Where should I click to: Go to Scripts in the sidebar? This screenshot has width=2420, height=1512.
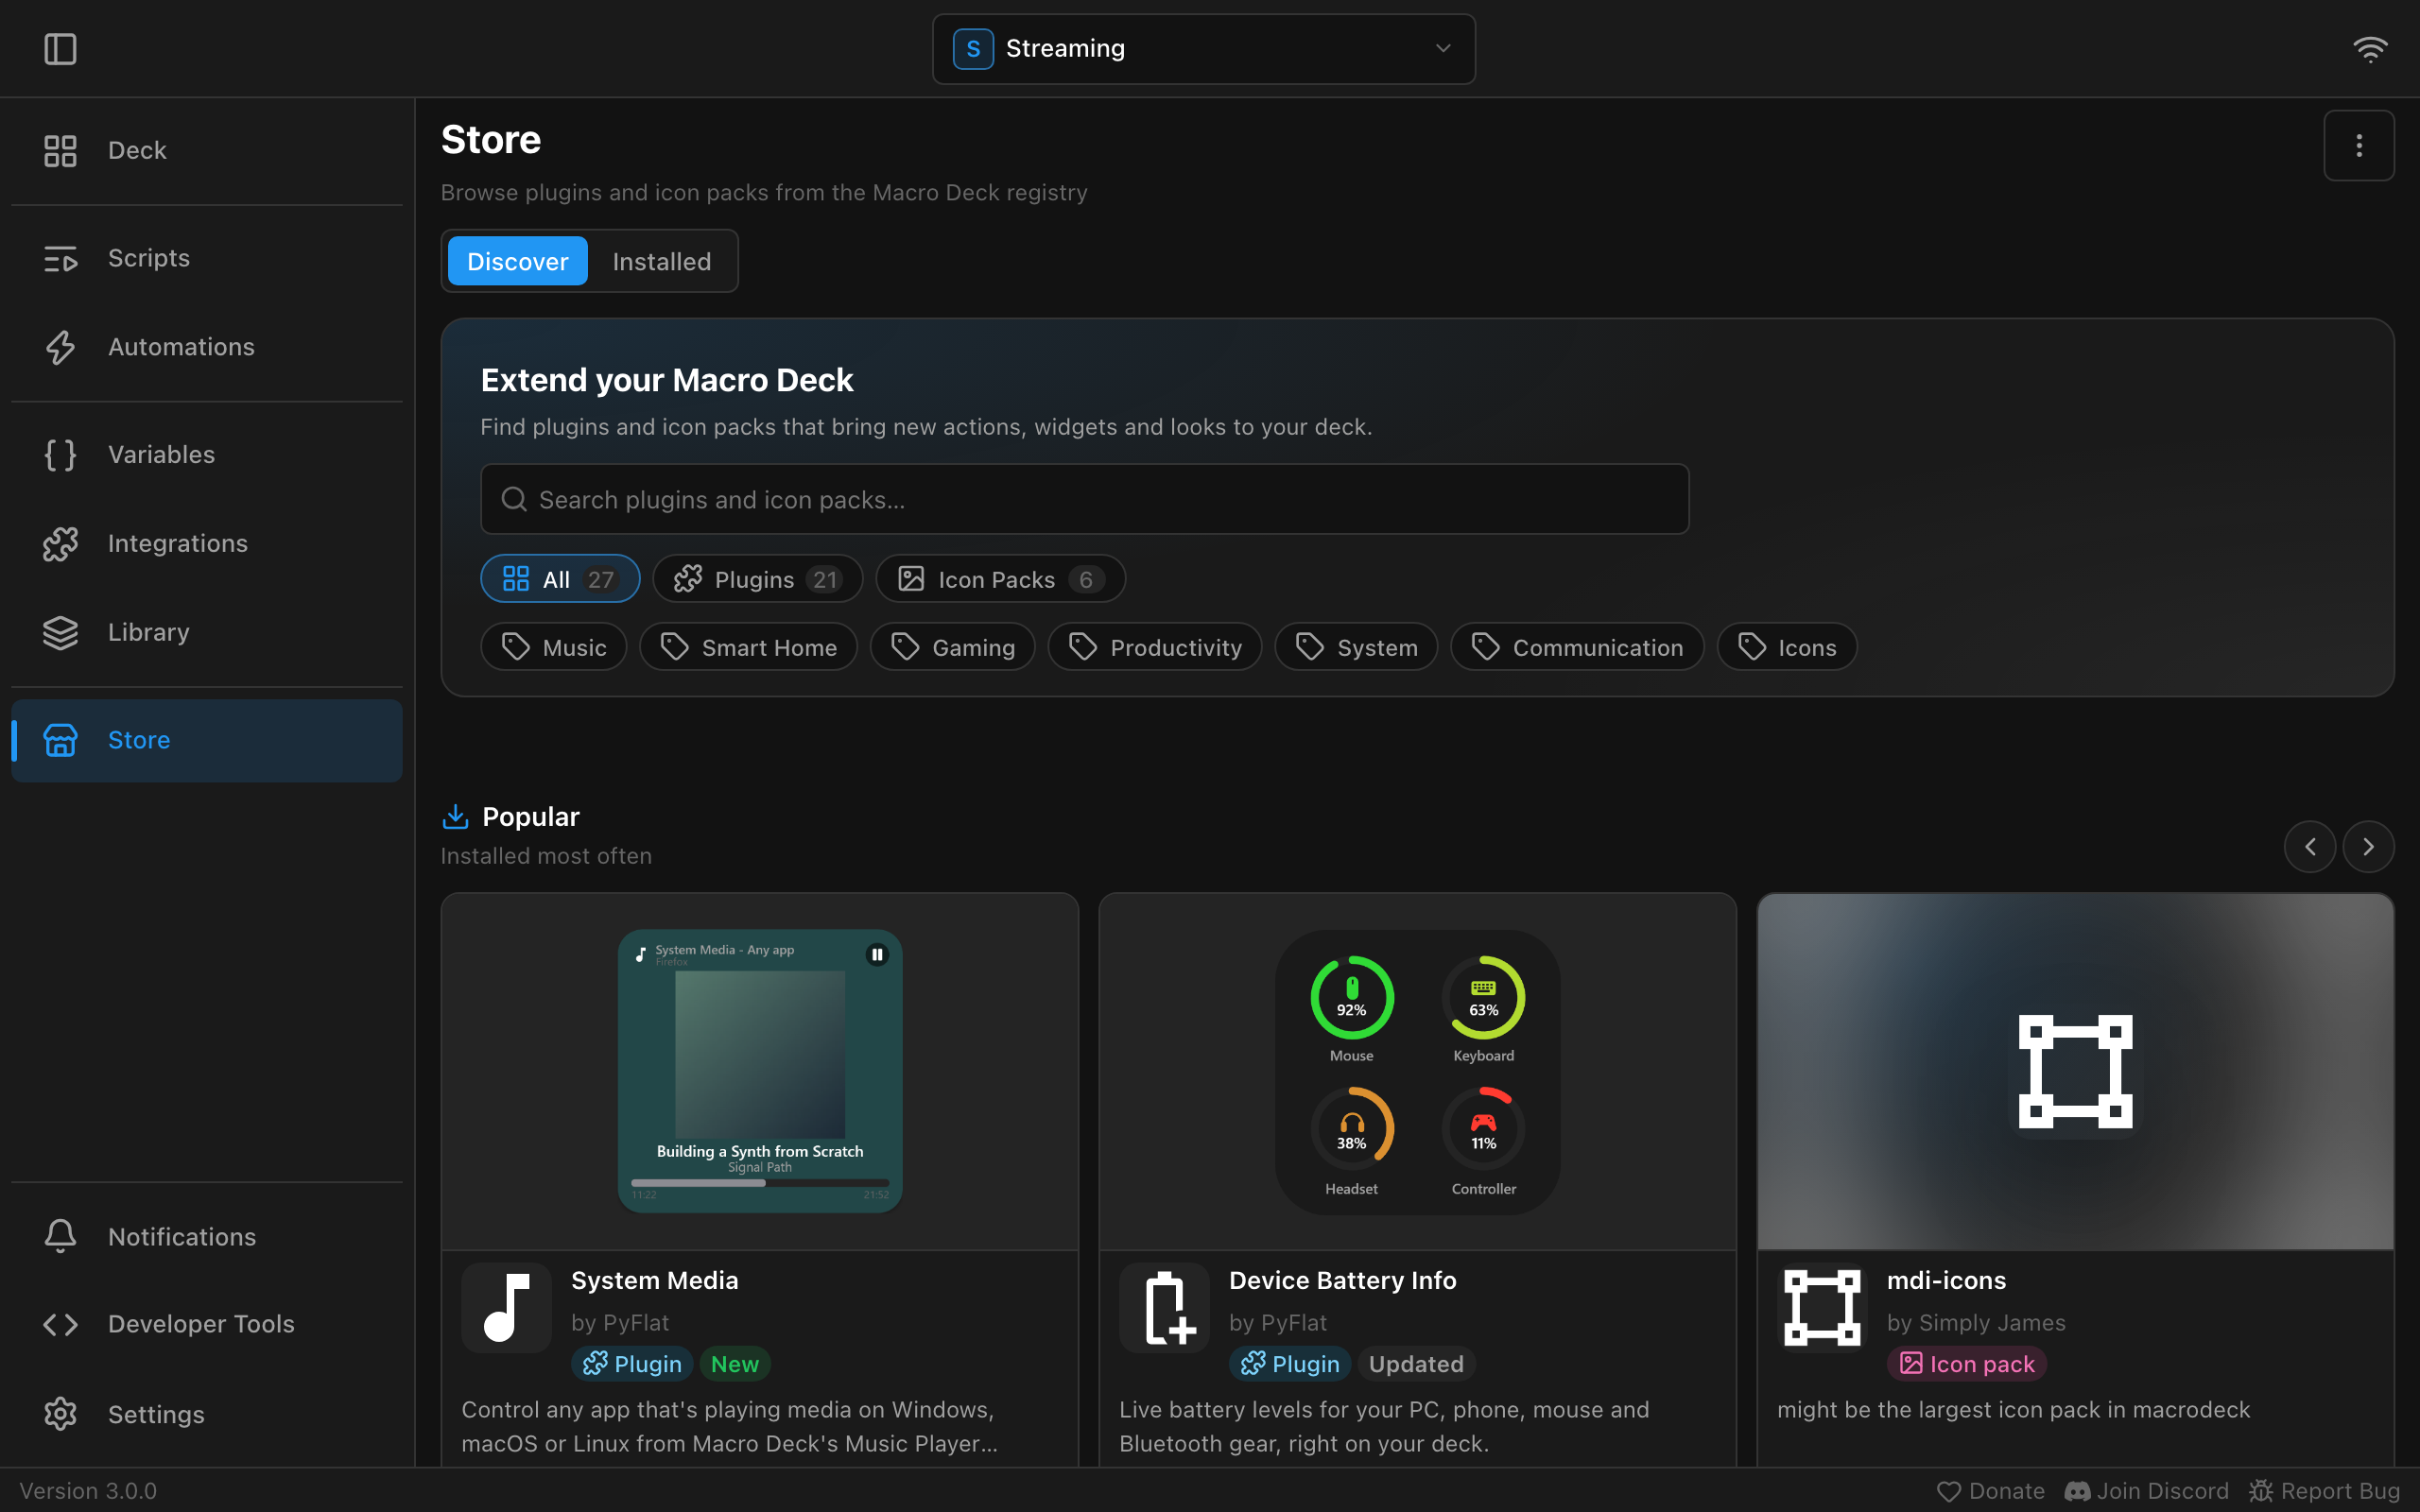coord(207,258)
